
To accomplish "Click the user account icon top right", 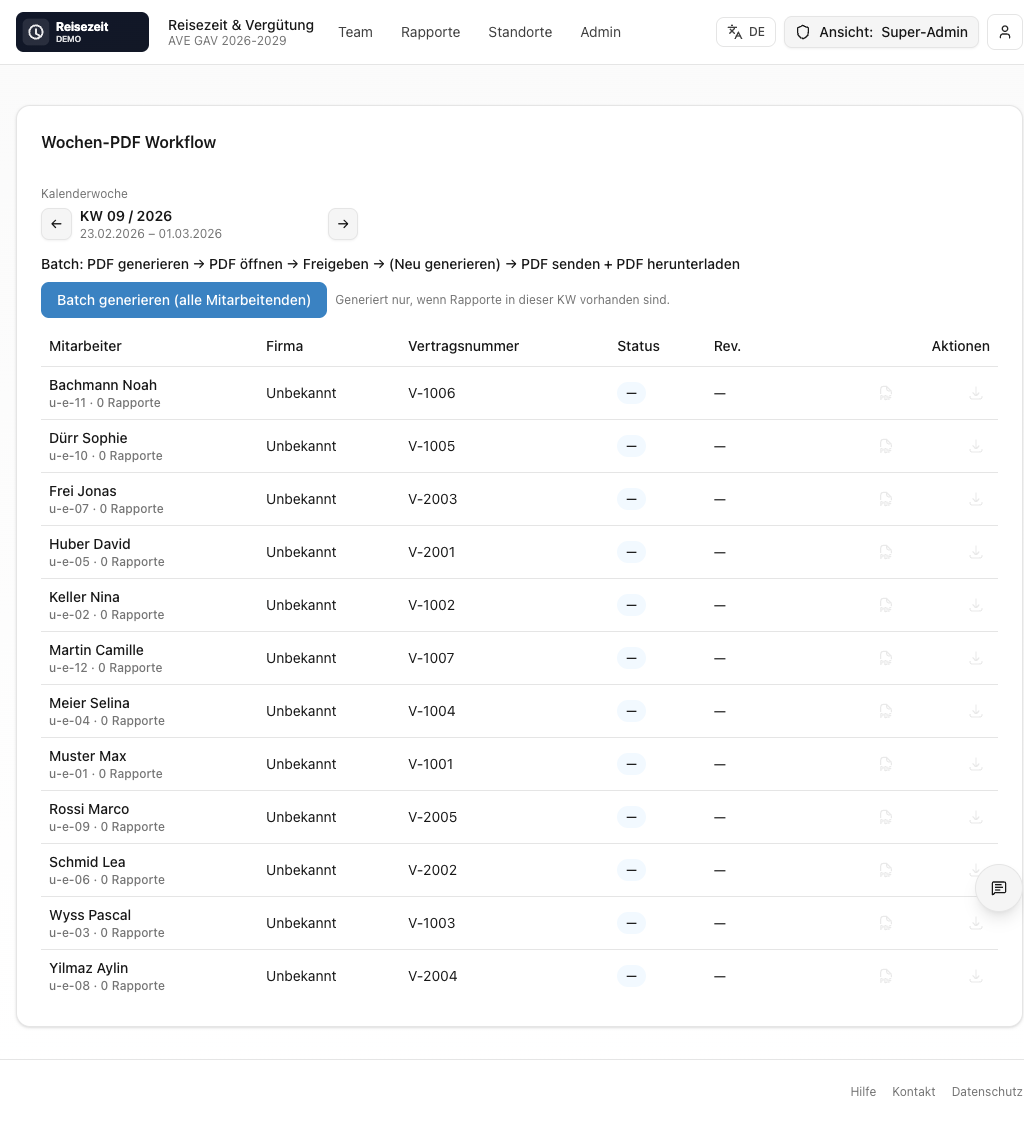I will pyautogui.click(x=1005, y=32).
